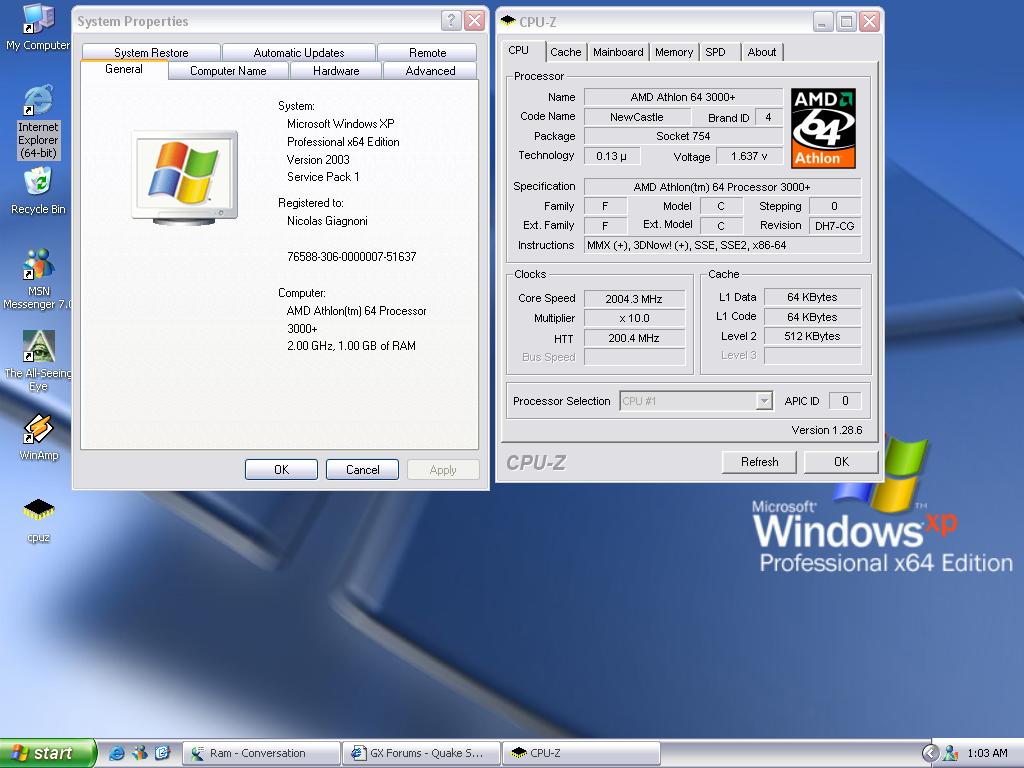Click OK in the CPU-Z window

841,462
